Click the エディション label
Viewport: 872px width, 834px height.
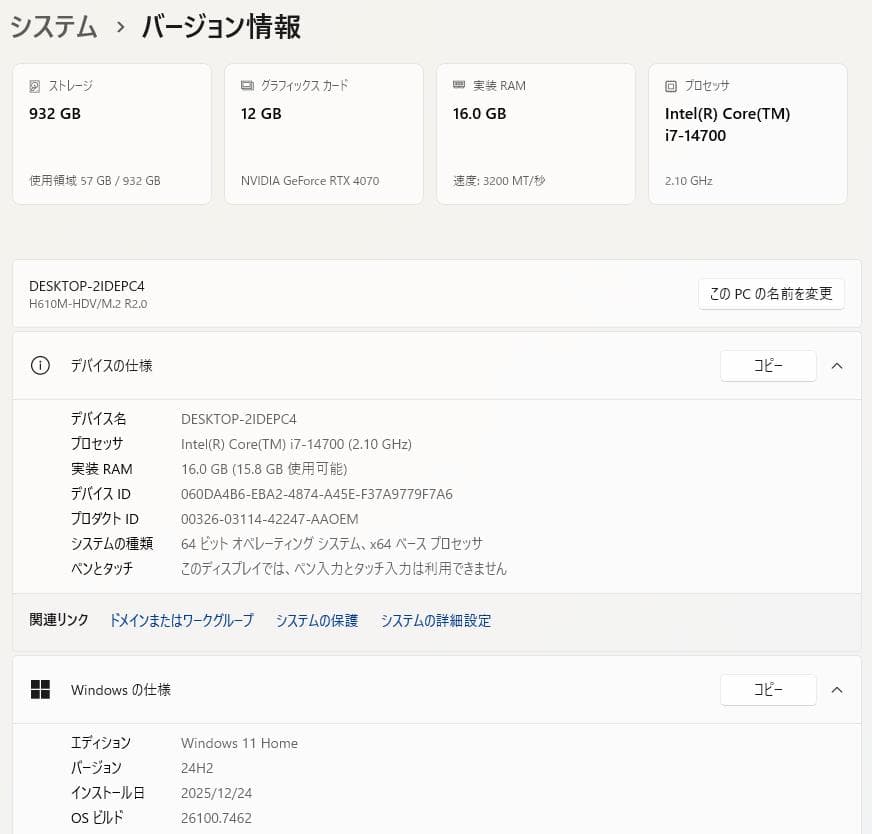101,743
